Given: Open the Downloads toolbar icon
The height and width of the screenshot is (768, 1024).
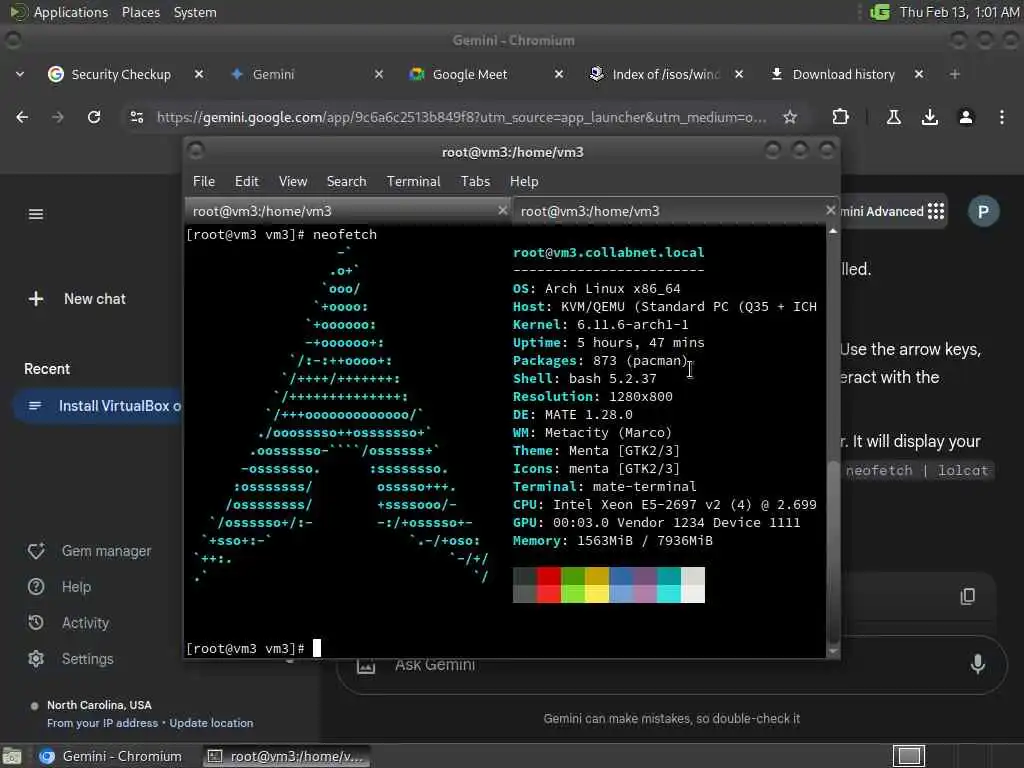Looking at the screenshot, I should tap(930, 117).
